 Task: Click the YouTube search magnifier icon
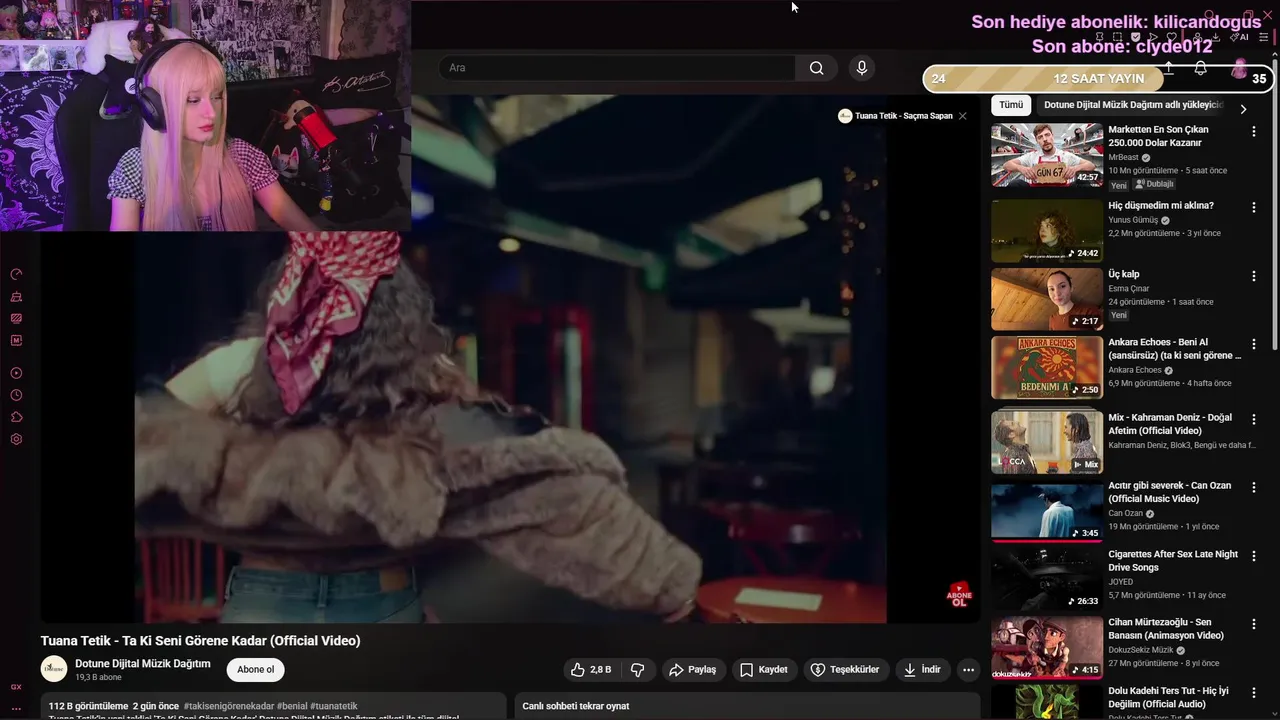817,68
